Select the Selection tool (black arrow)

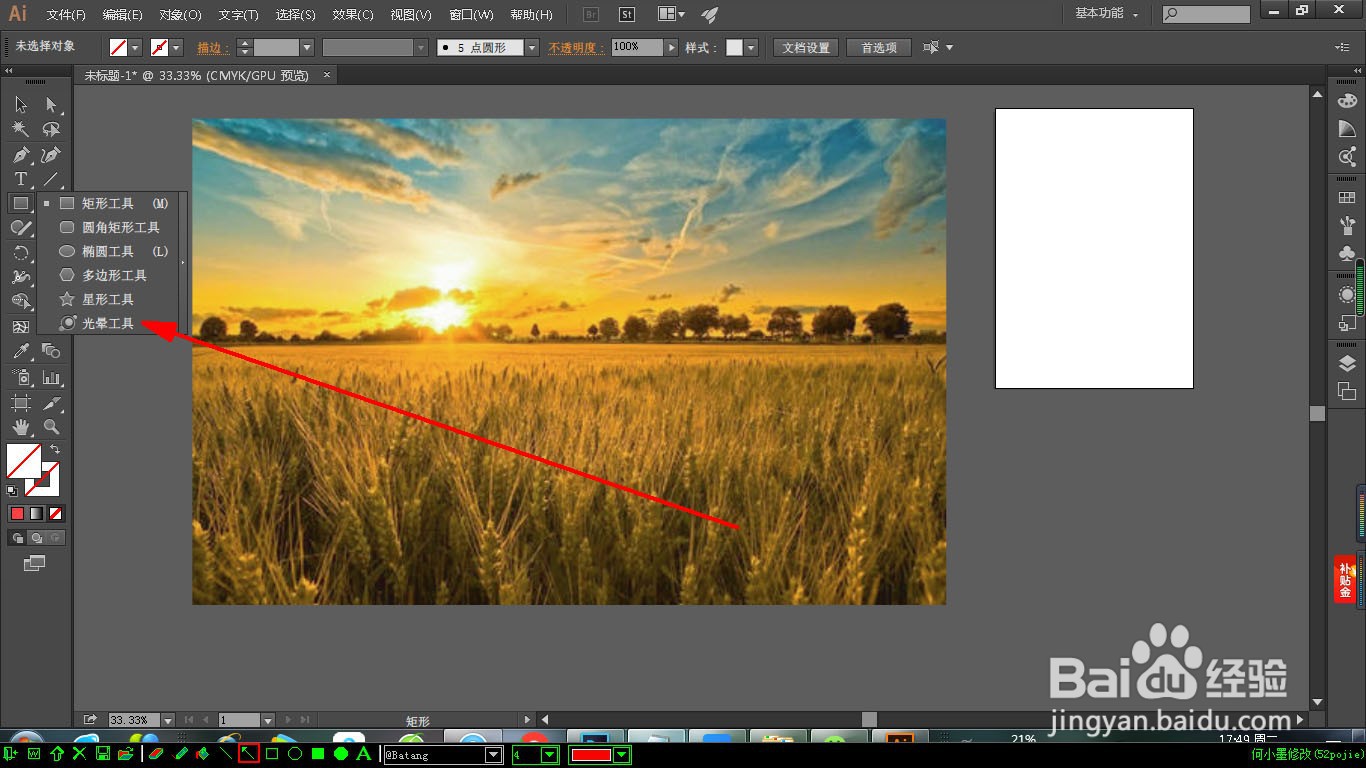click(x=21, y=104)
